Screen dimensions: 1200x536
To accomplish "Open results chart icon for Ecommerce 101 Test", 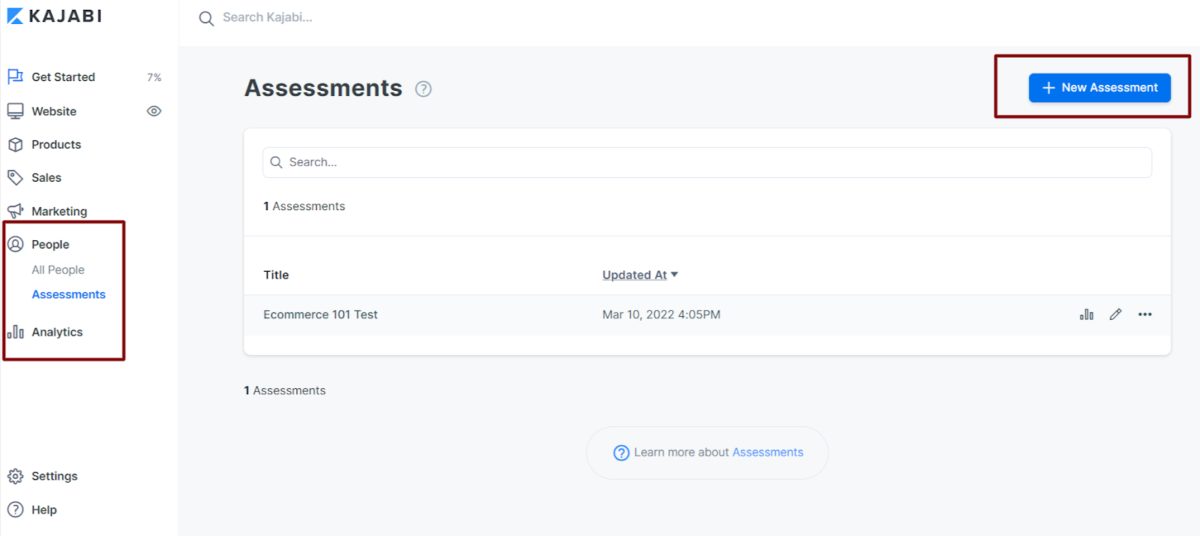I will click(x=1086, y=314).
